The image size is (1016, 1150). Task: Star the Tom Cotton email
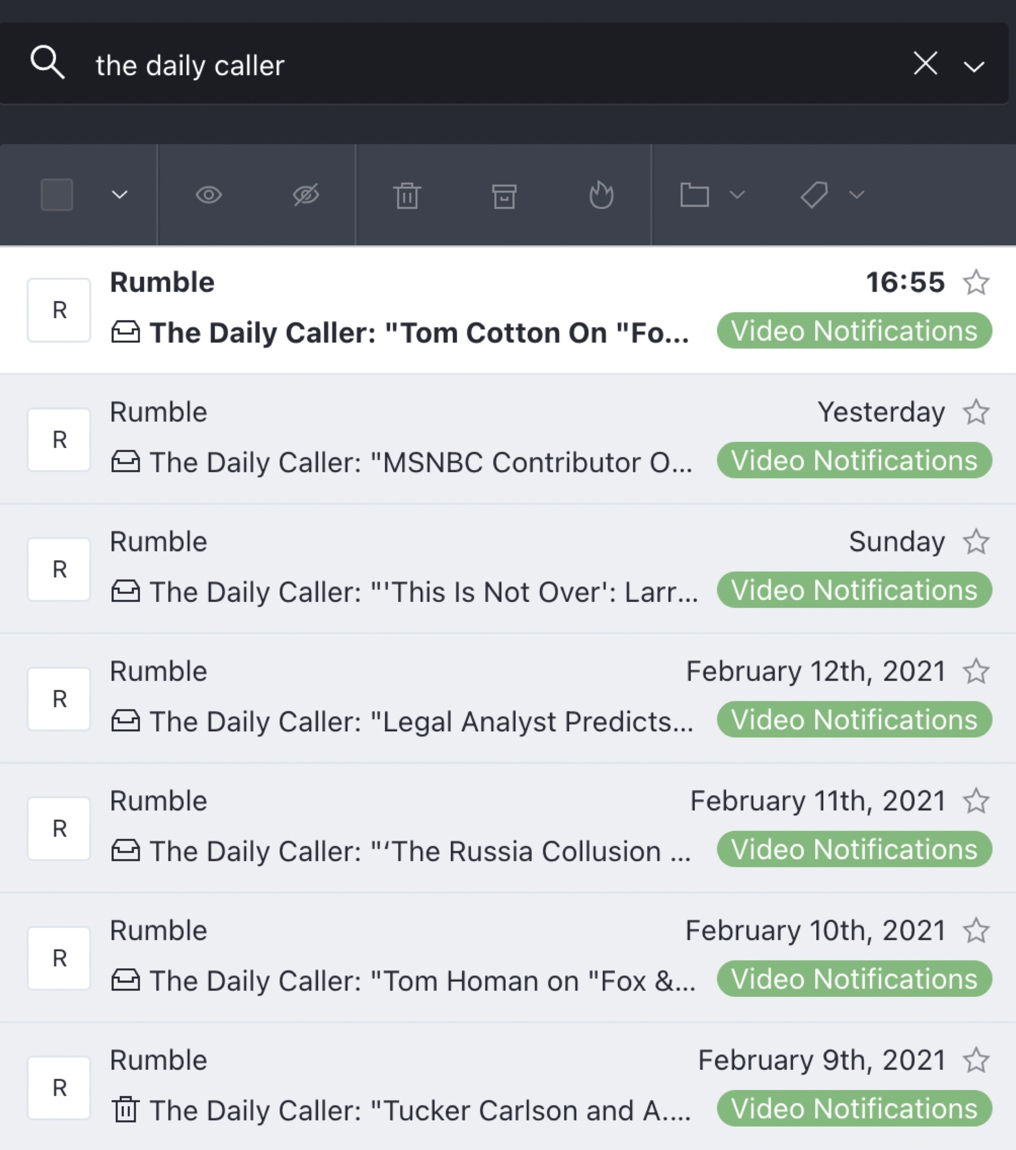(976, 282)
